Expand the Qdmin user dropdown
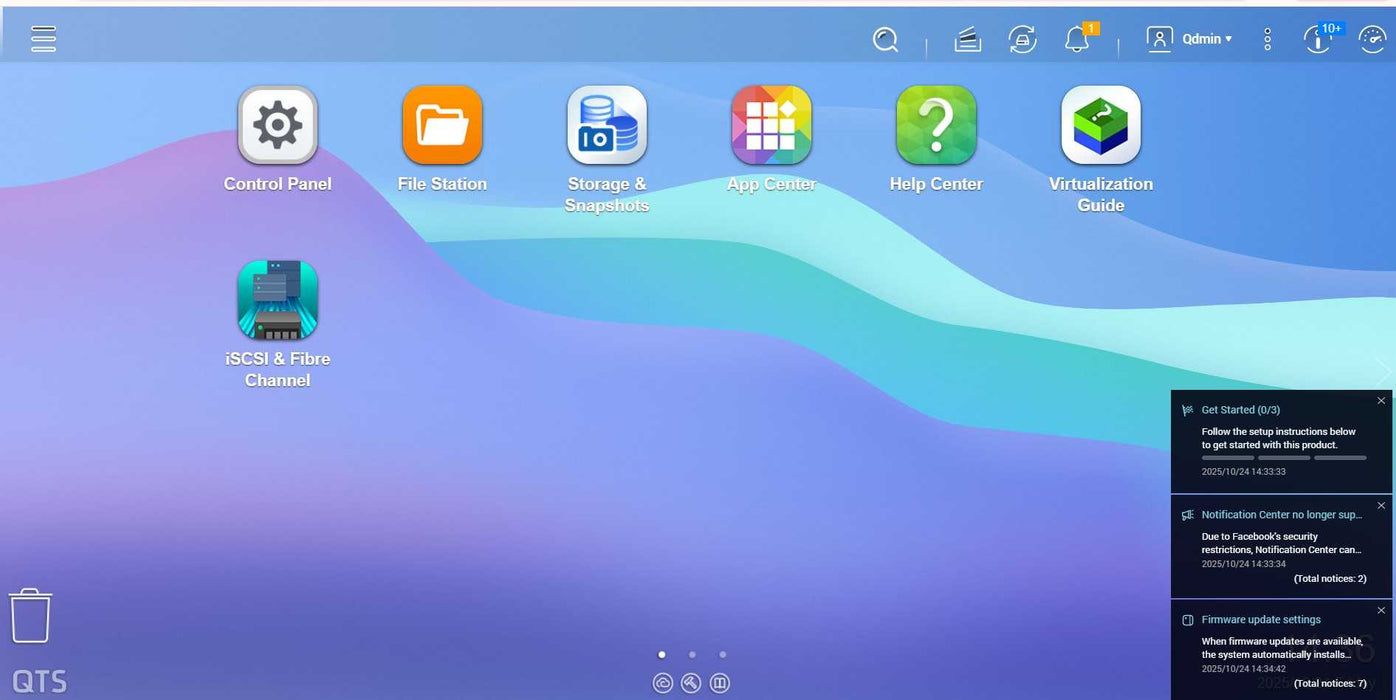The image size is (1396, 700). 1190,39
